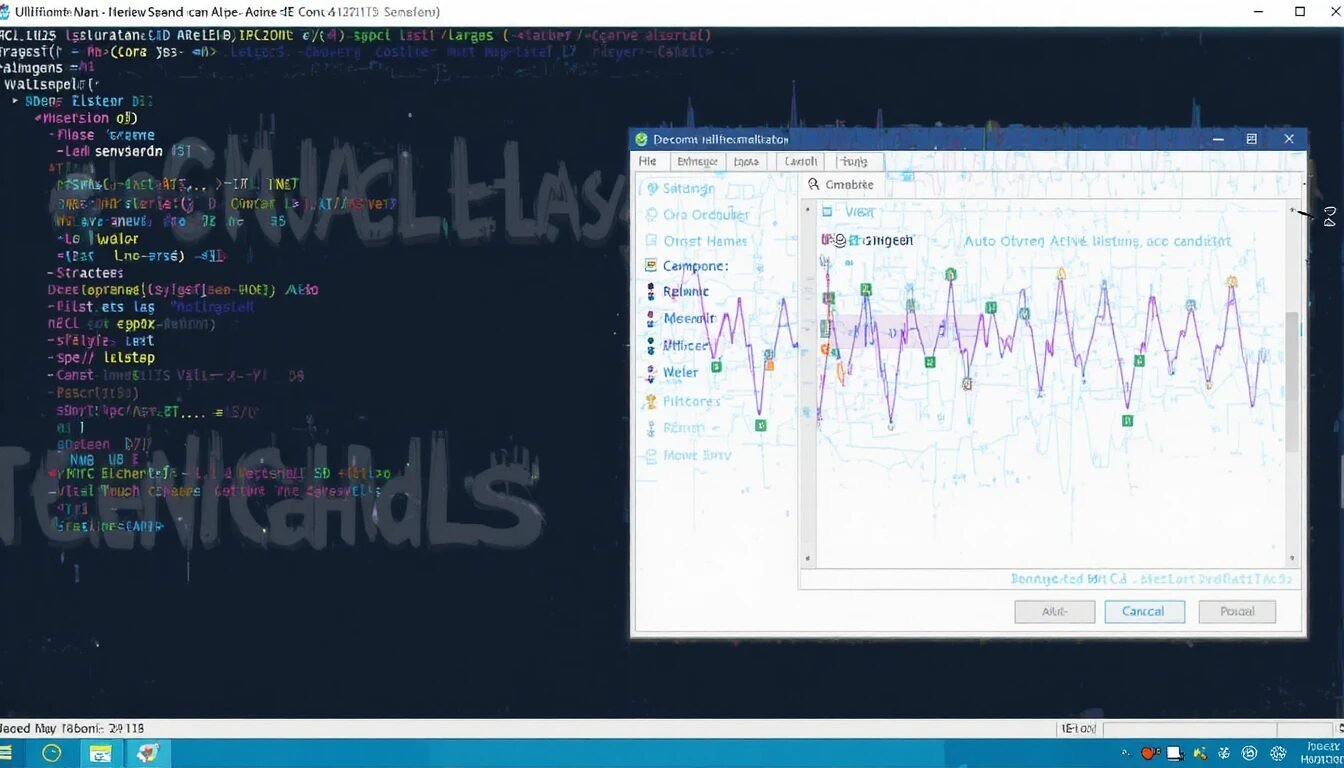Click the green dialog title bar icon
This screenshot has height=768, width=1344.
pos(642,140)
